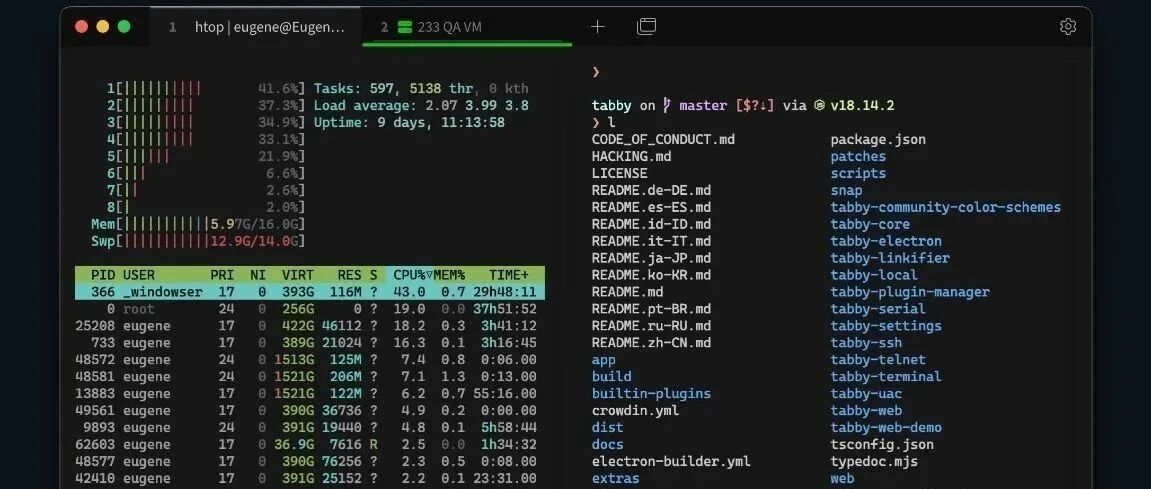1151x489 pixels.
Task: Click the CODE_OF_CONDUCT.md file name
Action: point(663,139)
